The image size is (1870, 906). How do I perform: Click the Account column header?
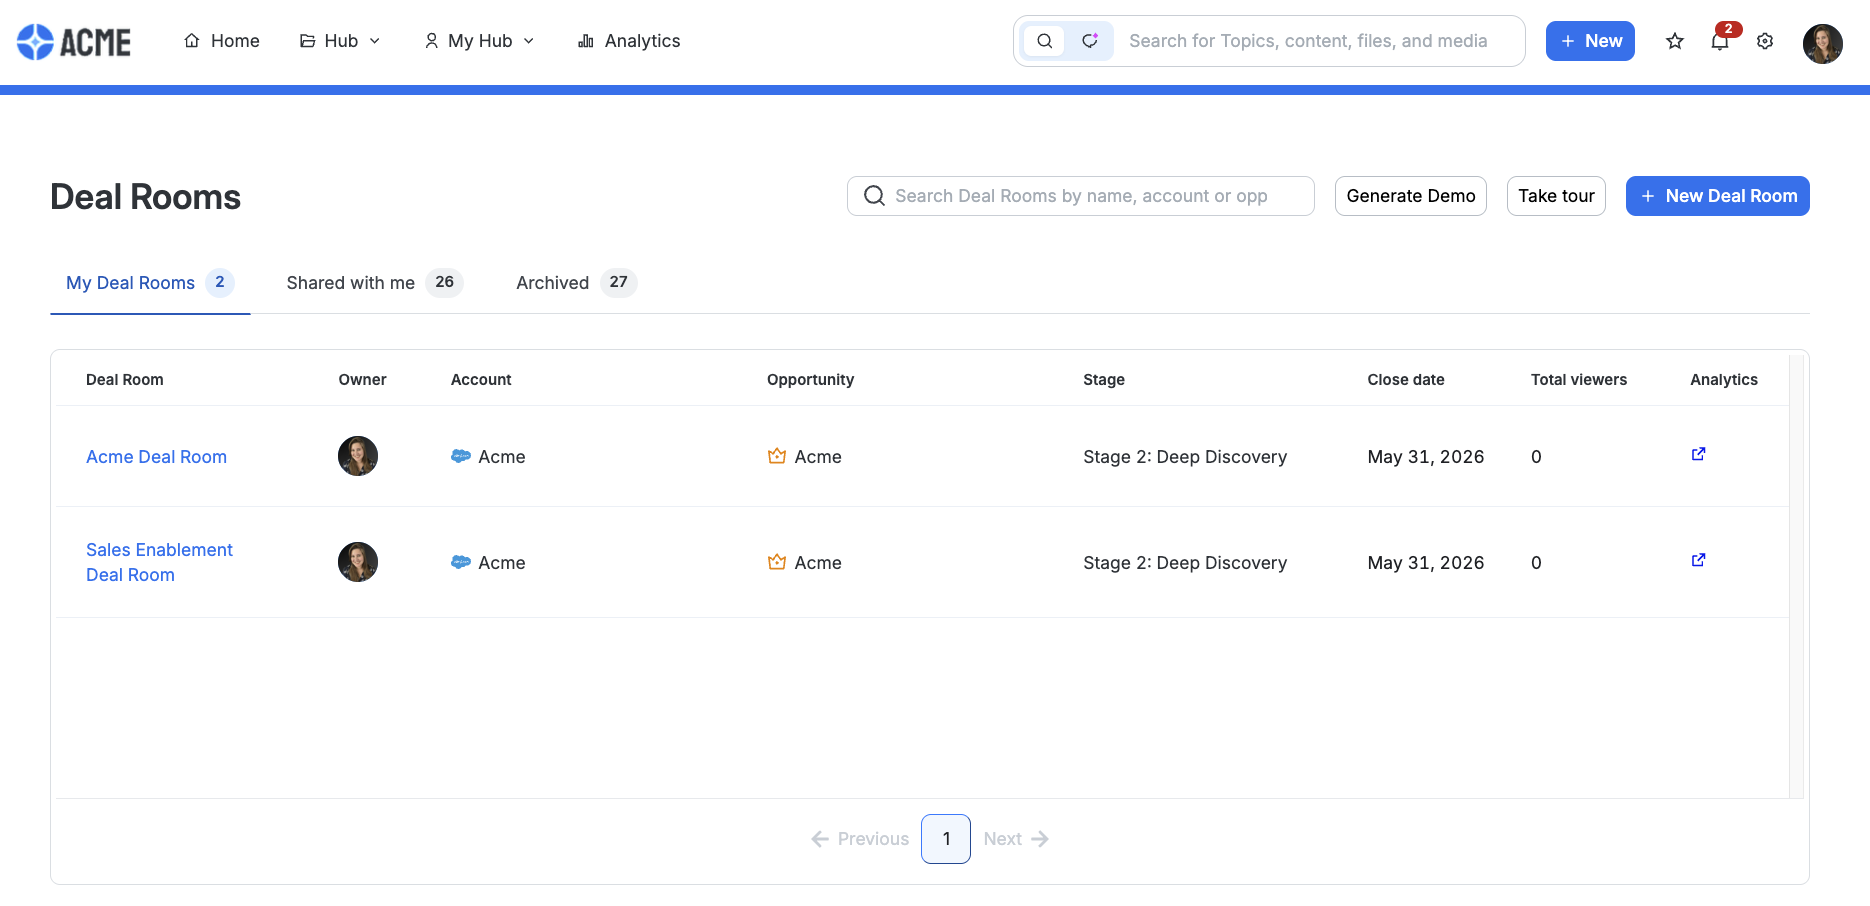[x=481, y=380]
